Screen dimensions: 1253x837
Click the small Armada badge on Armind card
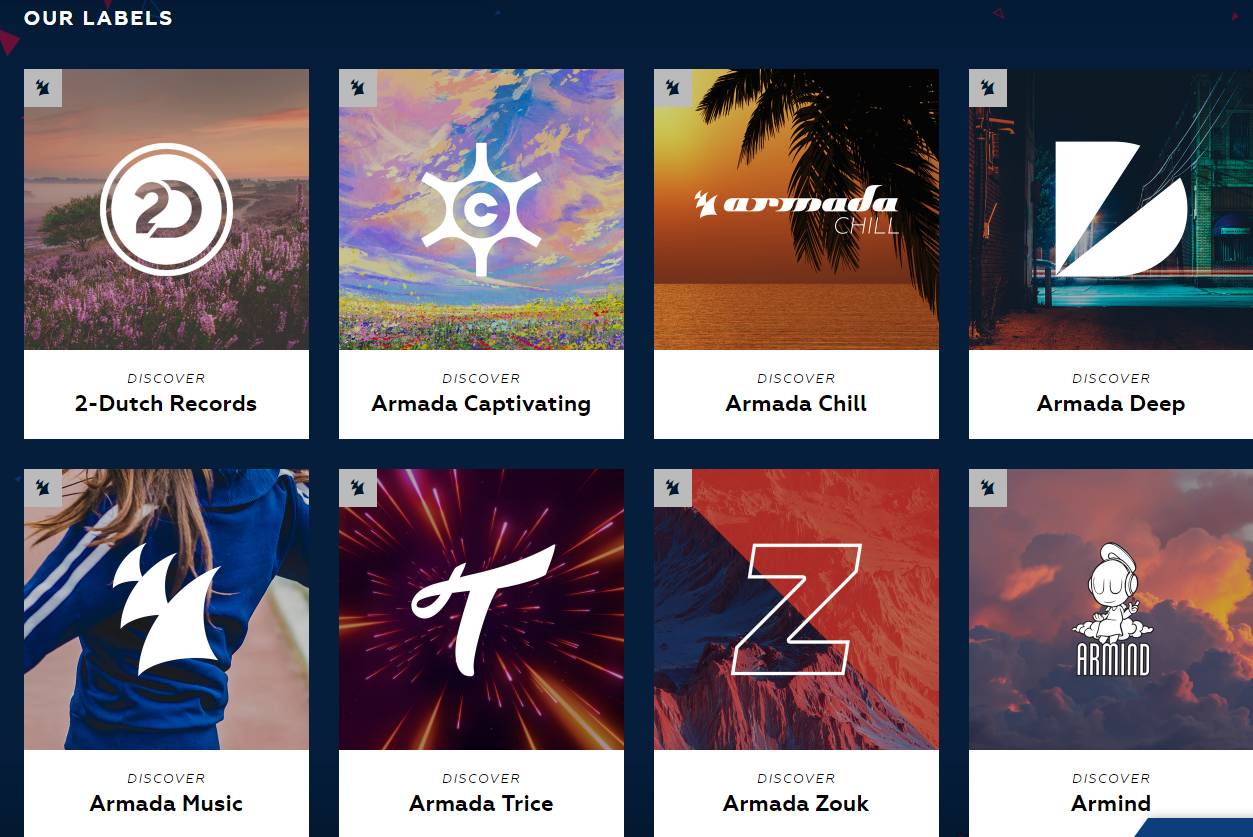pos(988,488)
